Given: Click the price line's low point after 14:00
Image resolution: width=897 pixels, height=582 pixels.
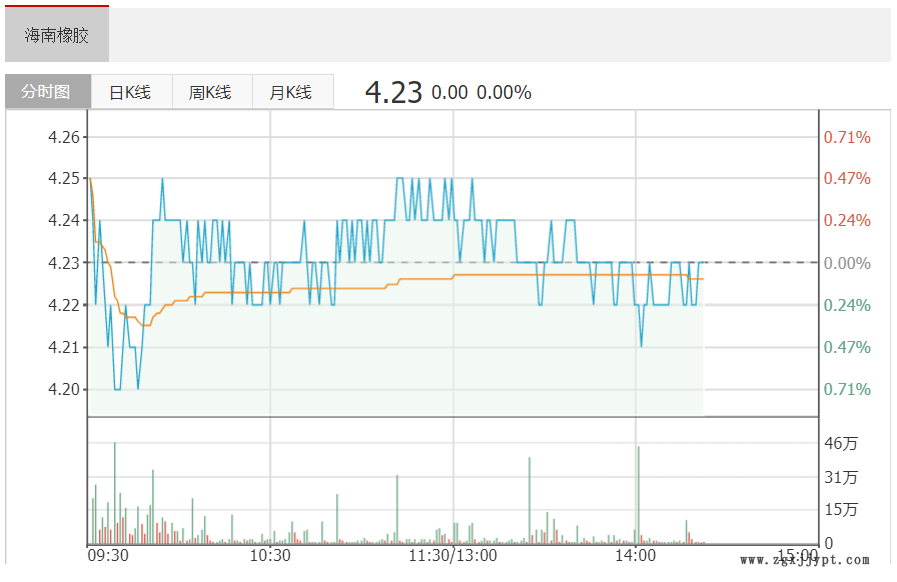Looking at the screenshot, I should [x=641, y=346].
